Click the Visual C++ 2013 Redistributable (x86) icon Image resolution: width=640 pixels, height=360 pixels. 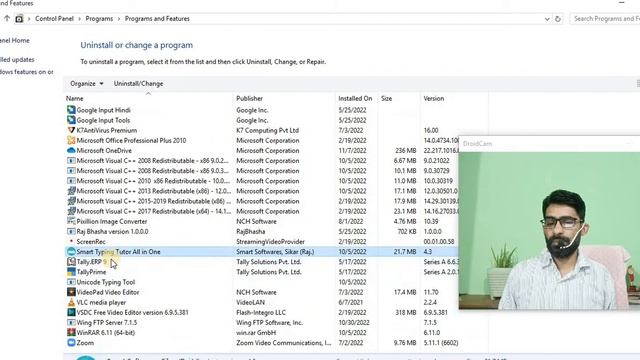pos(71,191)
